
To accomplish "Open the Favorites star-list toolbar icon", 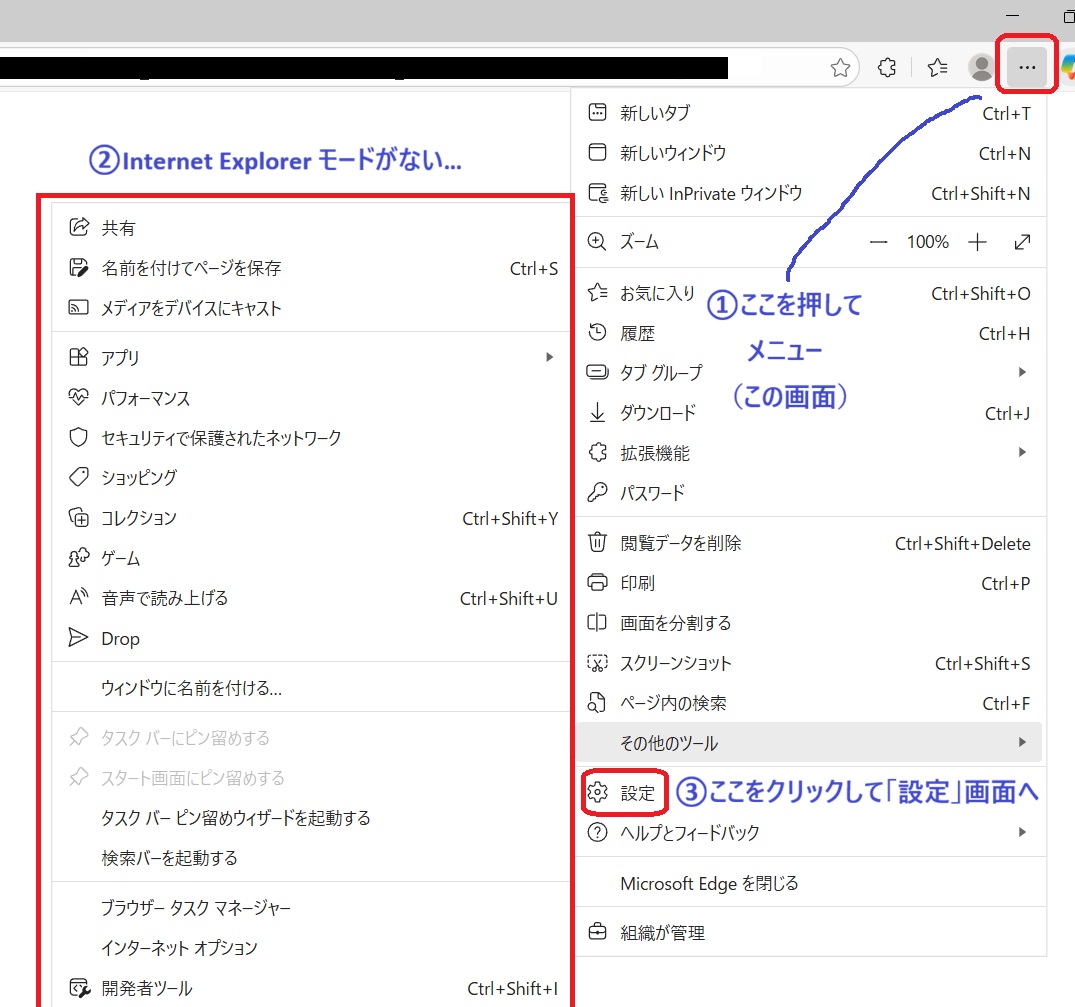I will pyautogui.click(x=937, y=68).
